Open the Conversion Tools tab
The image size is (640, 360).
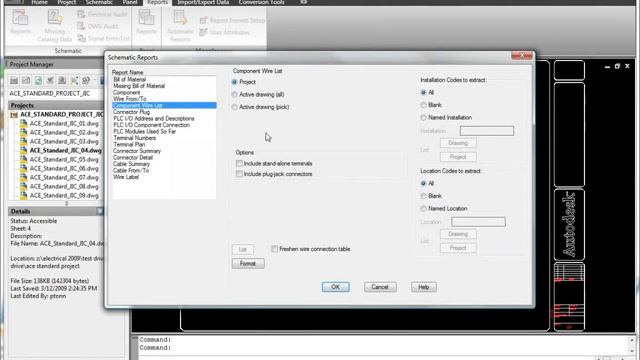pyautogui.click(x=262, y=2)
